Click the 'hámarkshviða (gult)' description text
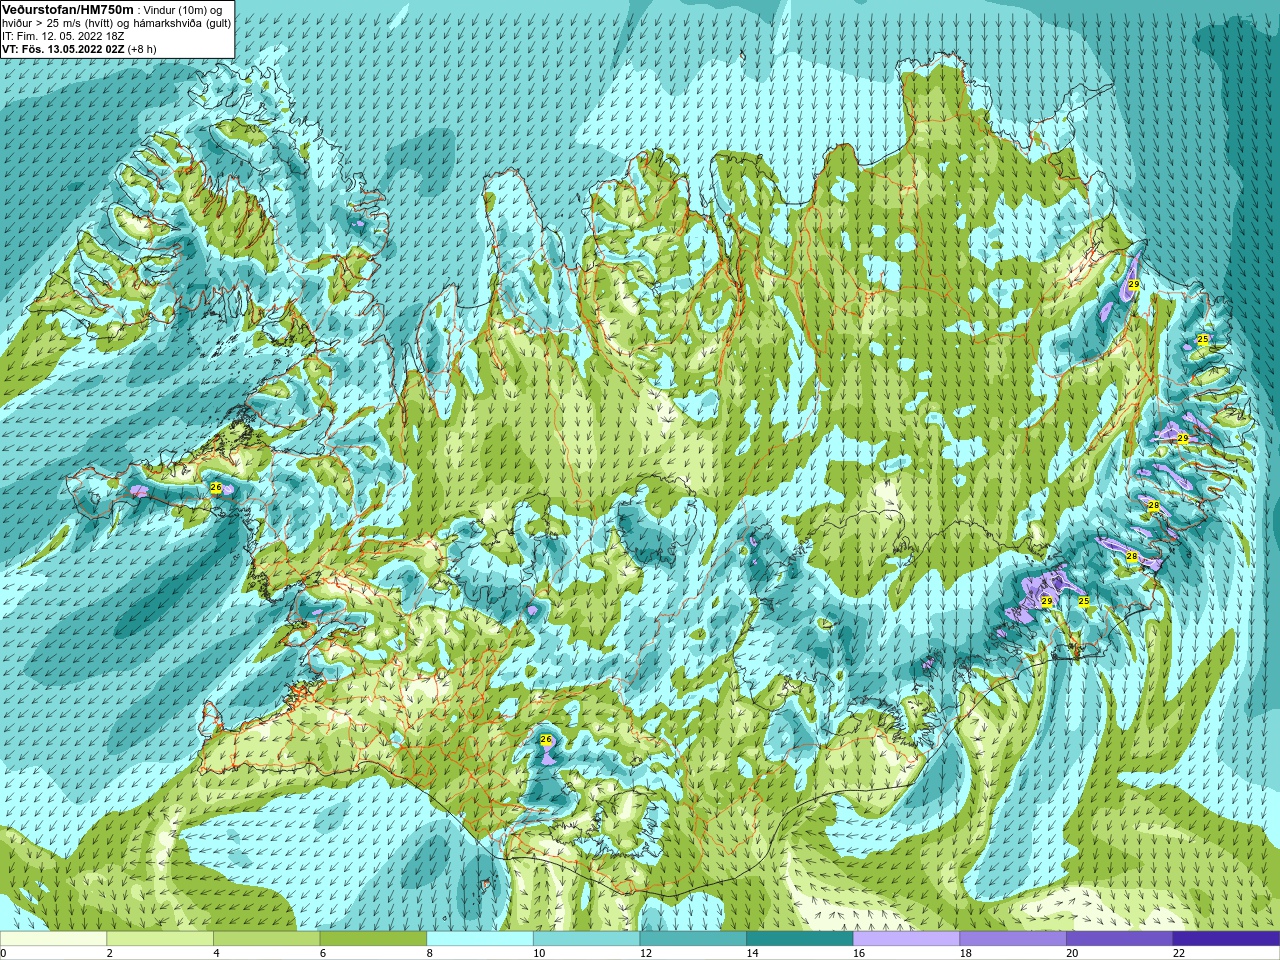 tap(180, 22)
